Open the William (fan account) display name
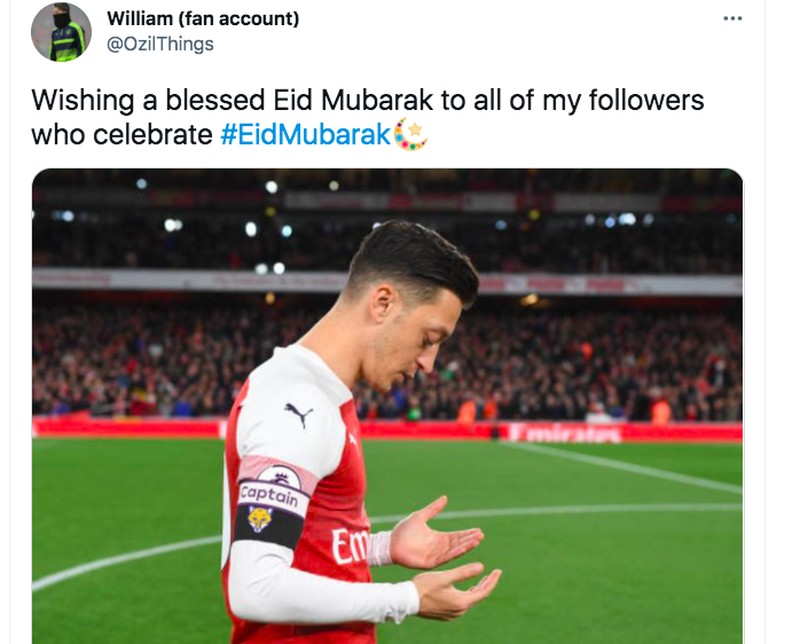 (x=203, y=19)
